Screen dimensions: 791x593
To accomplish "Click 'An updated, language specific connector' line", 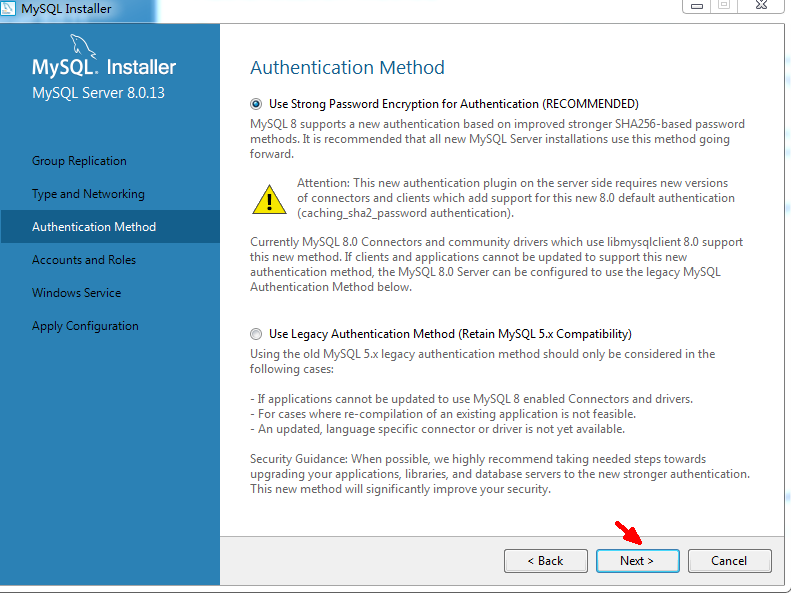I will click(437, 429).
